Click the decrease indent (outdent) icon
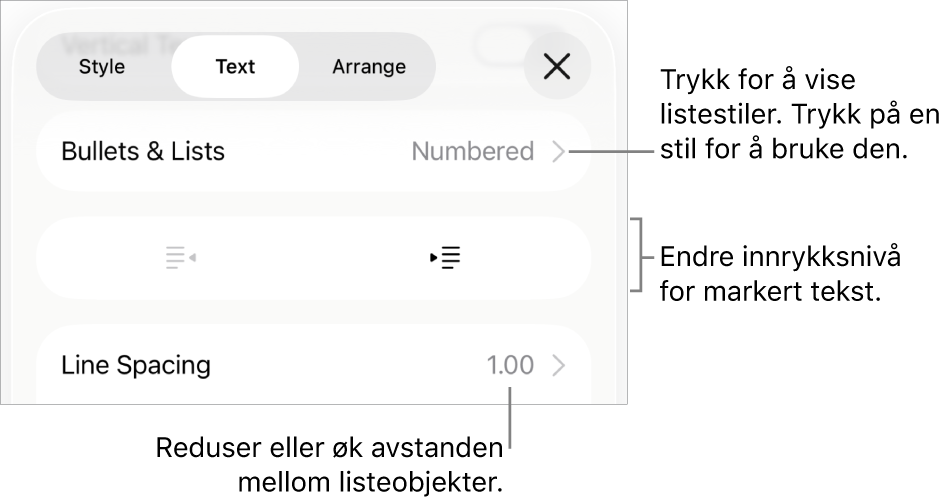This screenshot has width=950, height=500. pyautogui.click(x=180, y=258)
